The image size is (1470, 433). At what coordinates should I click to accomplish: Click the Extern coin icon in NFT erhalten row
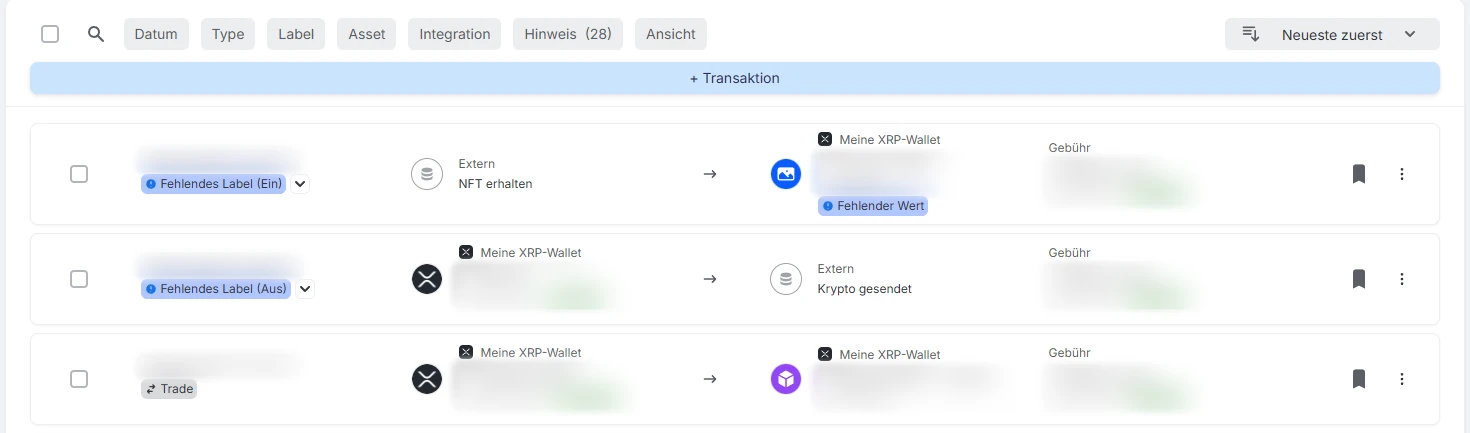tap(427, 174)
